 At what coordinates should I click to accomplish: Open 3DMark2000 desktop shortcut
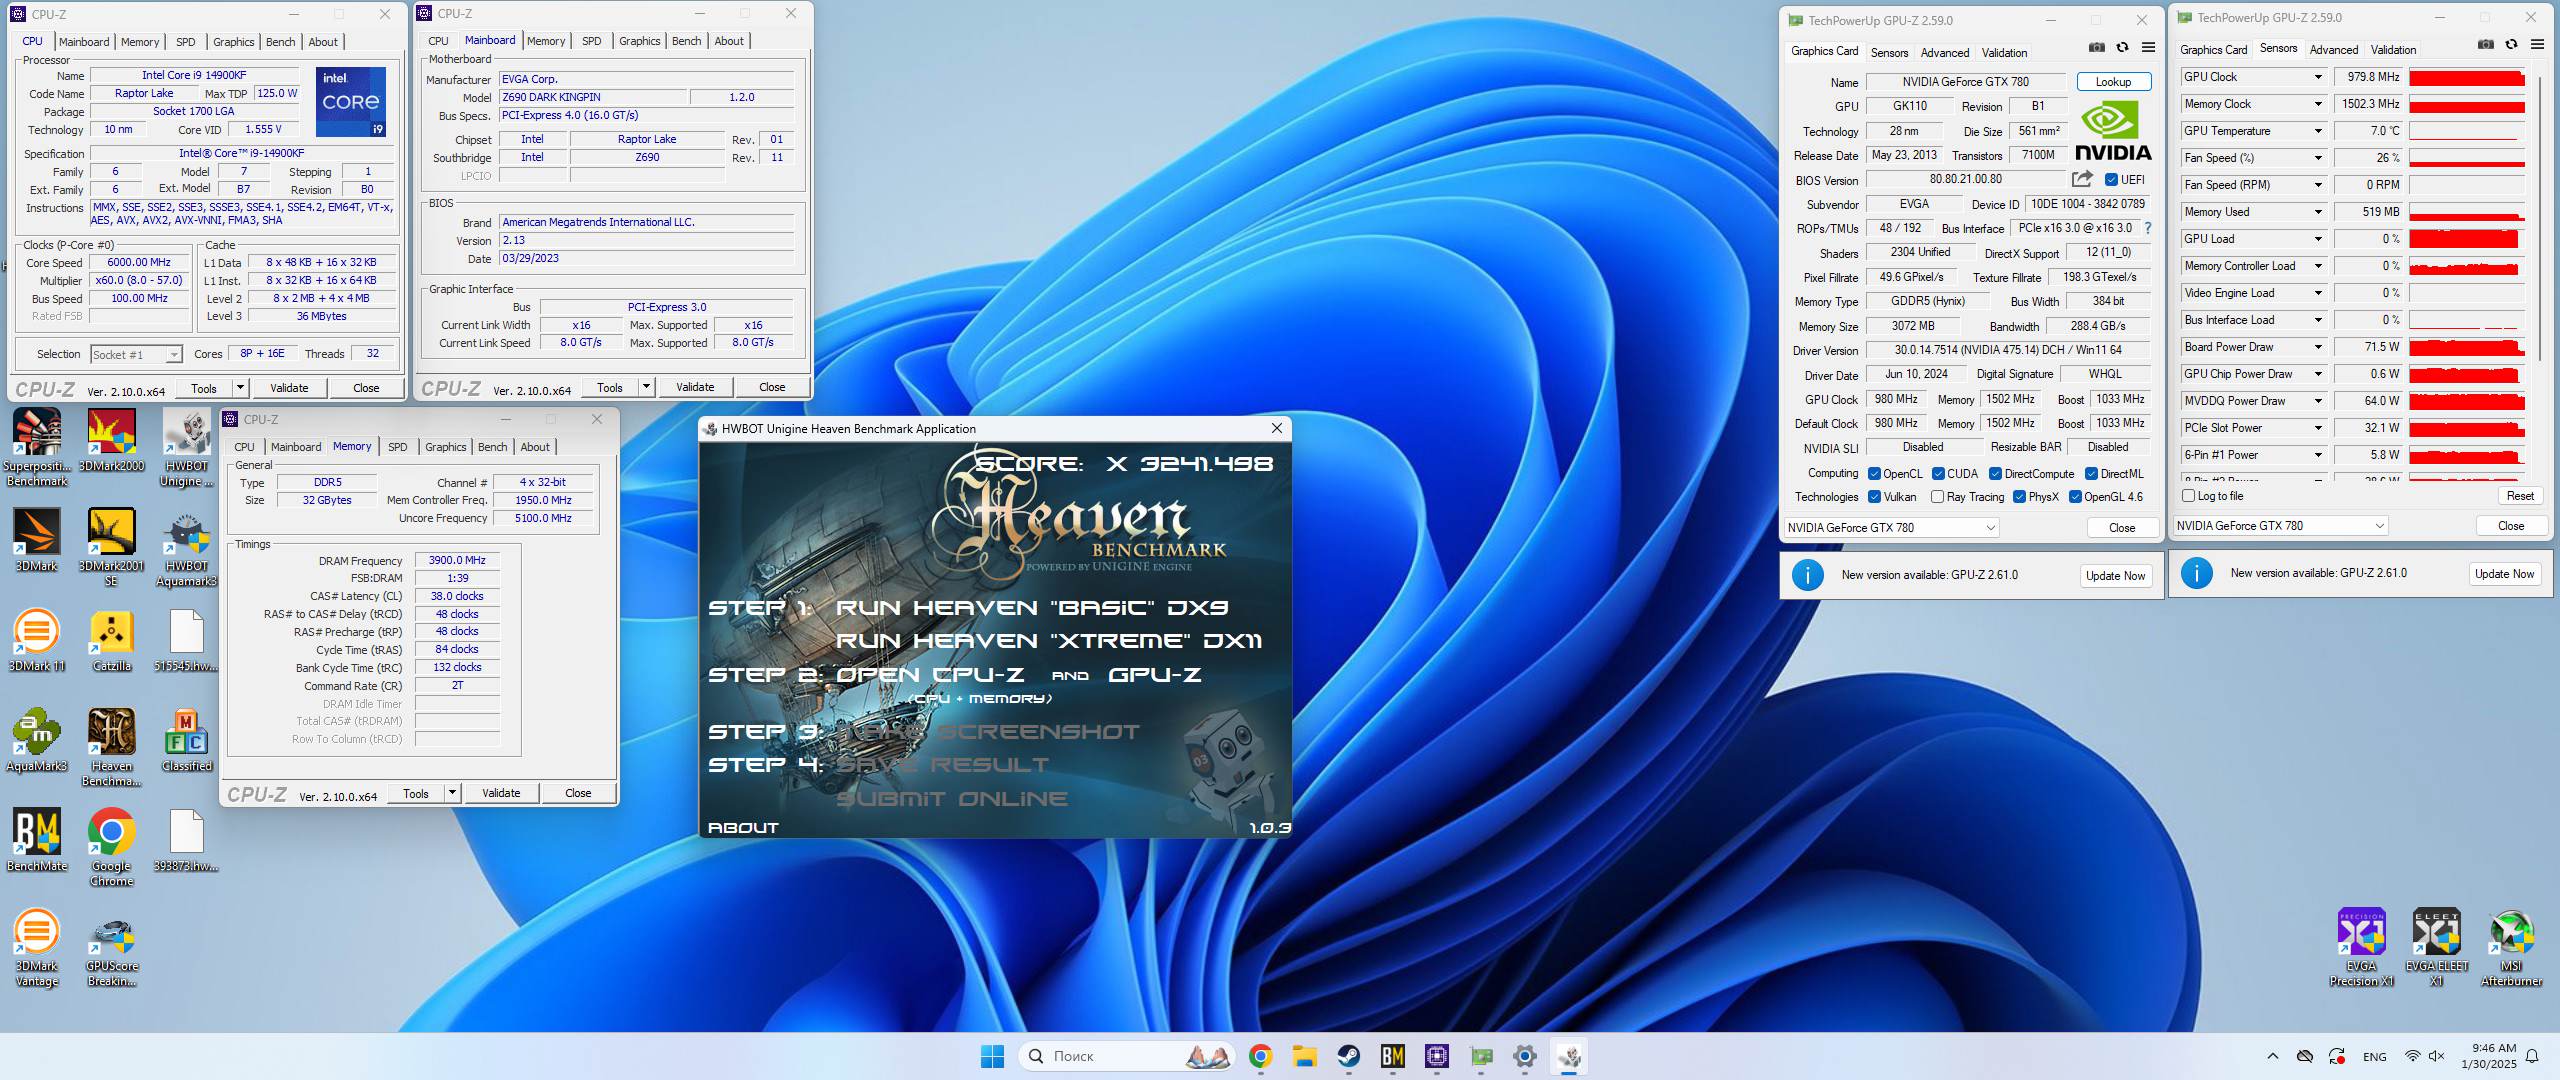111,440
